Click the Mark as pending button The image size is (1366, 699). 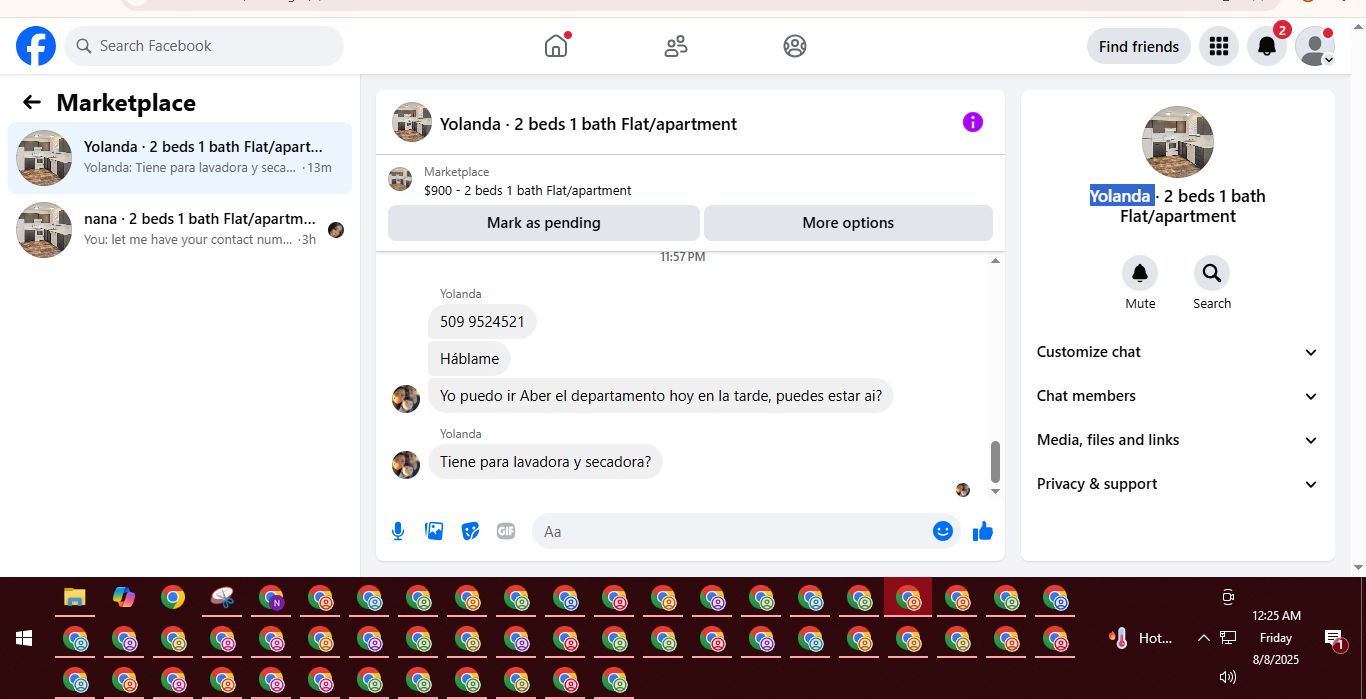click(544, 223)
